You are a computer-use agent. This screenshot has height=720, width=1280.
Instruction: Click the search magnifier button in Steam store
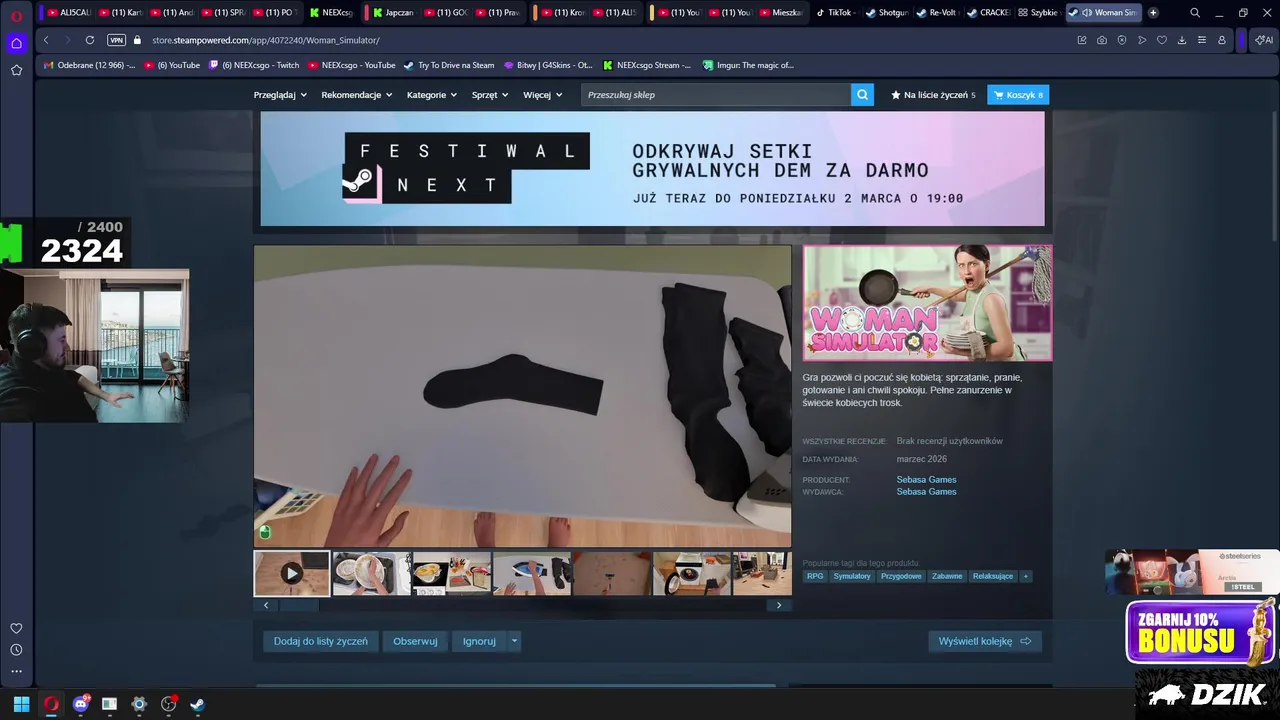pos(862,95)
